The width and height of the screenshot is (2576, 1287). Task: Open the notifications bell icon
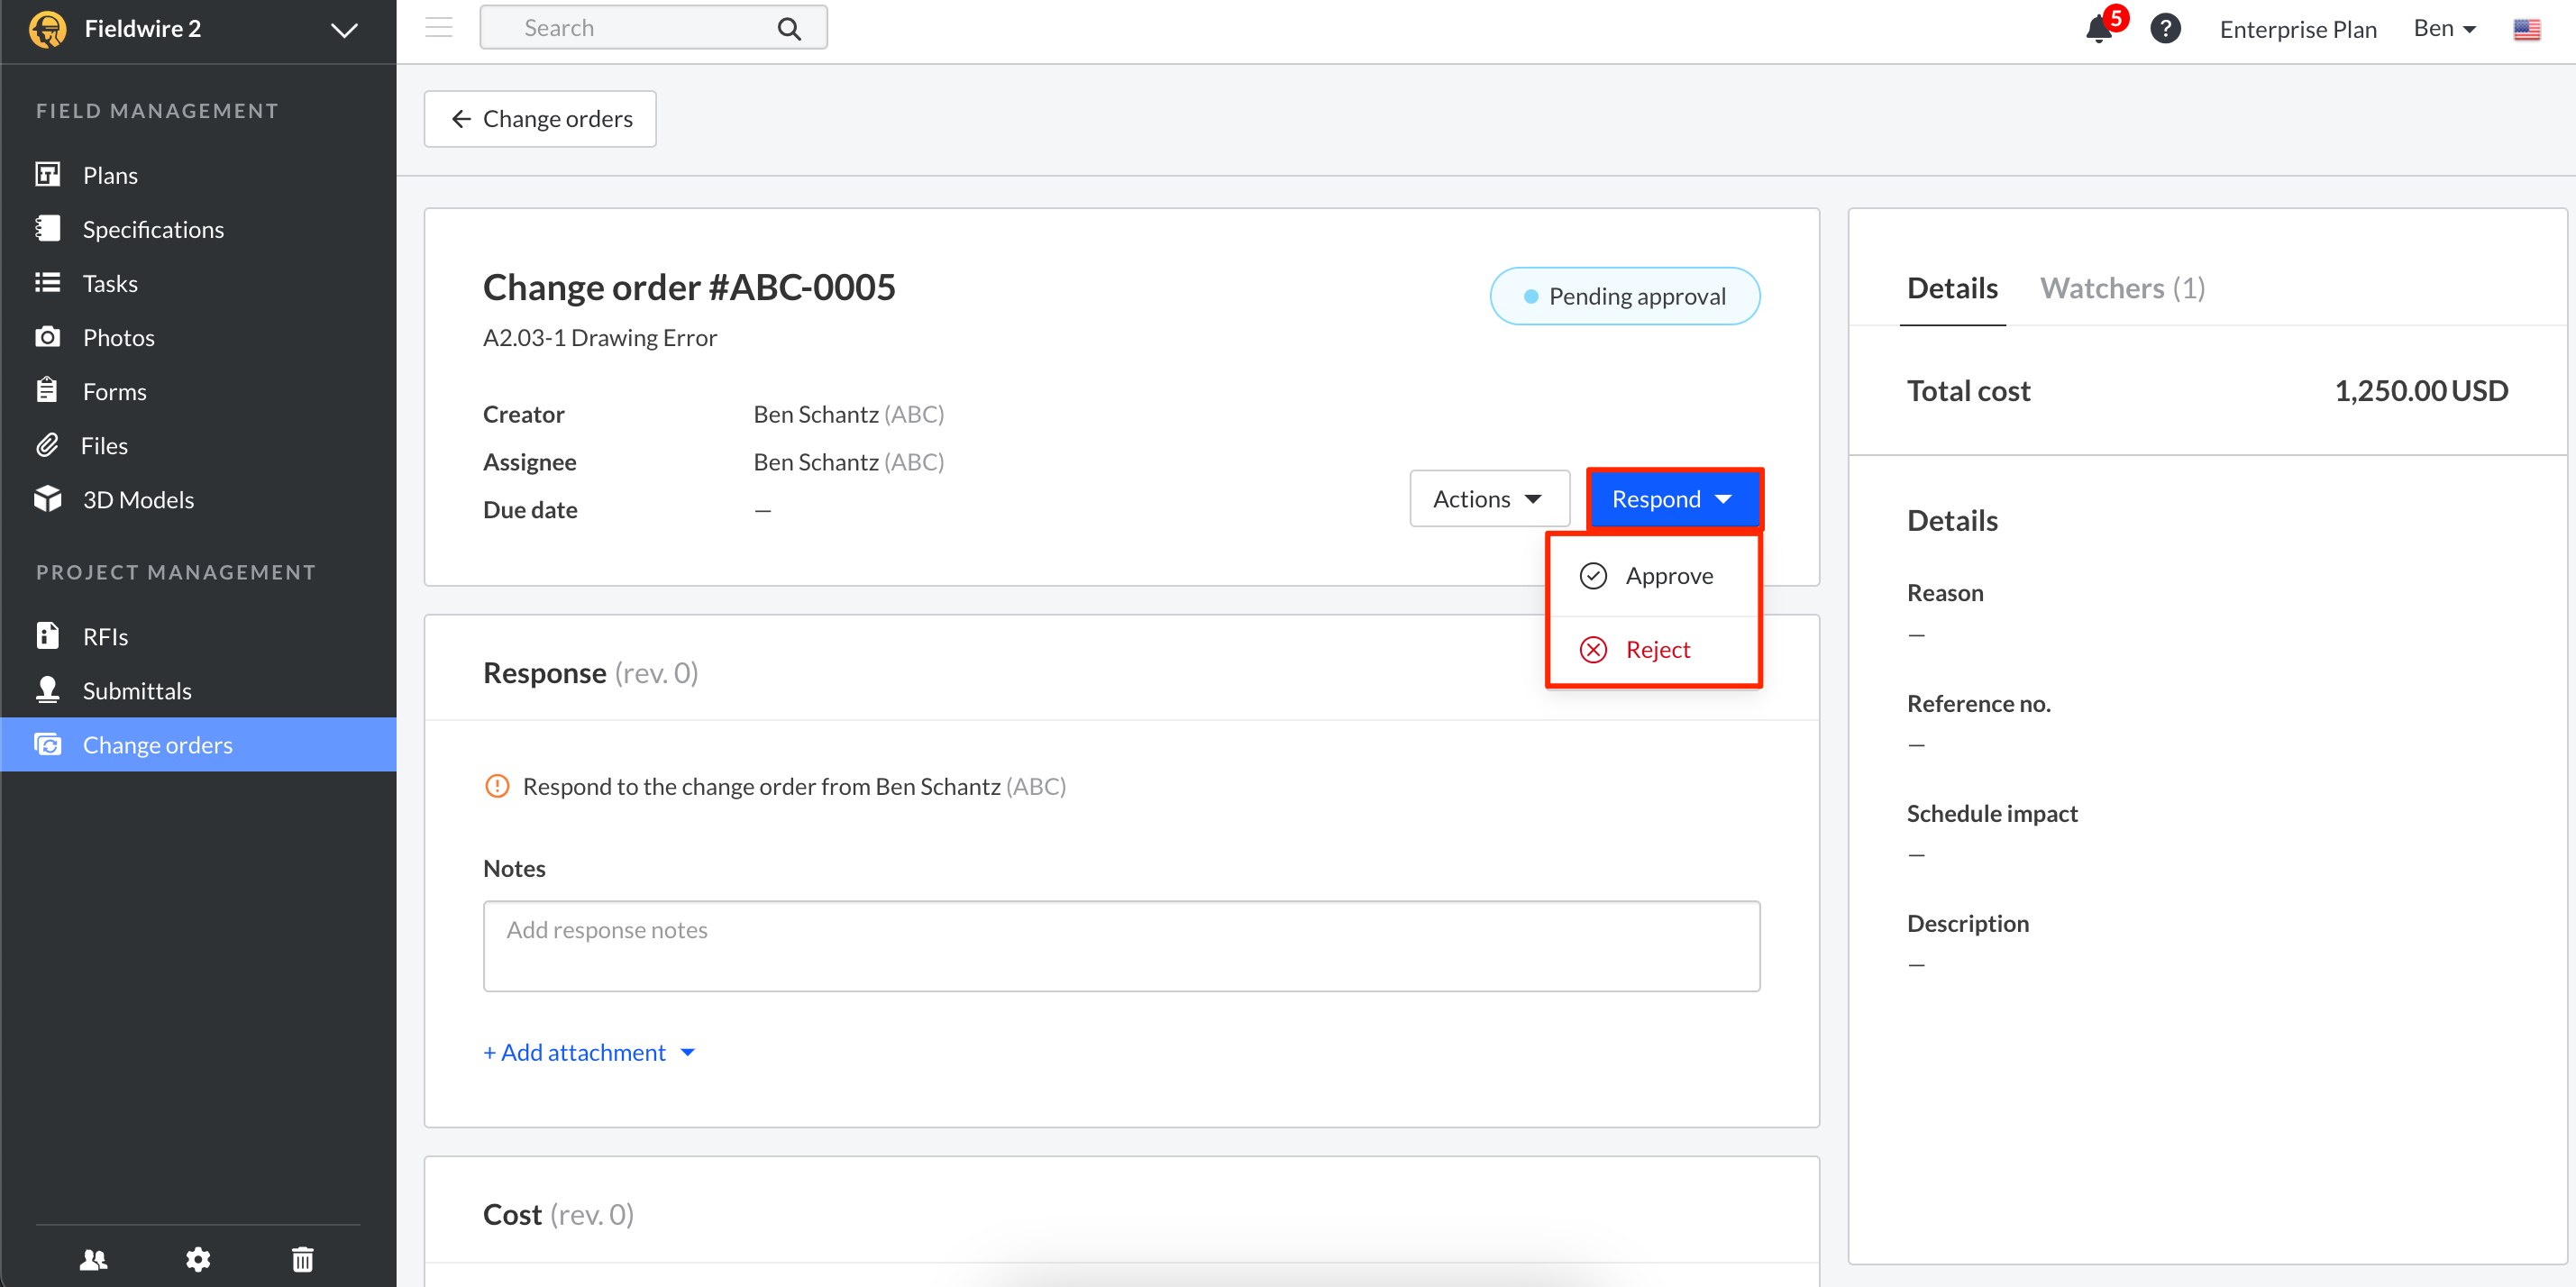2098,29
